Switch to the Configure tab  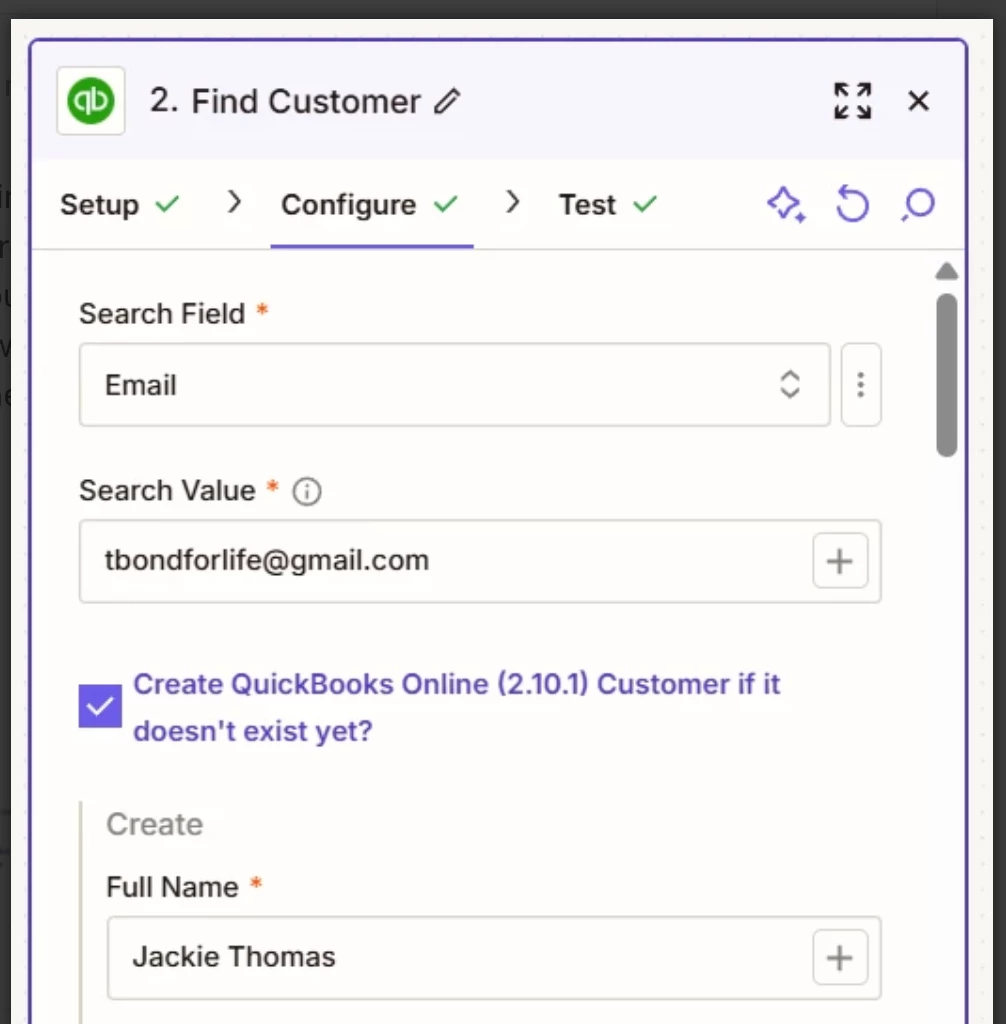click(370, 204)
